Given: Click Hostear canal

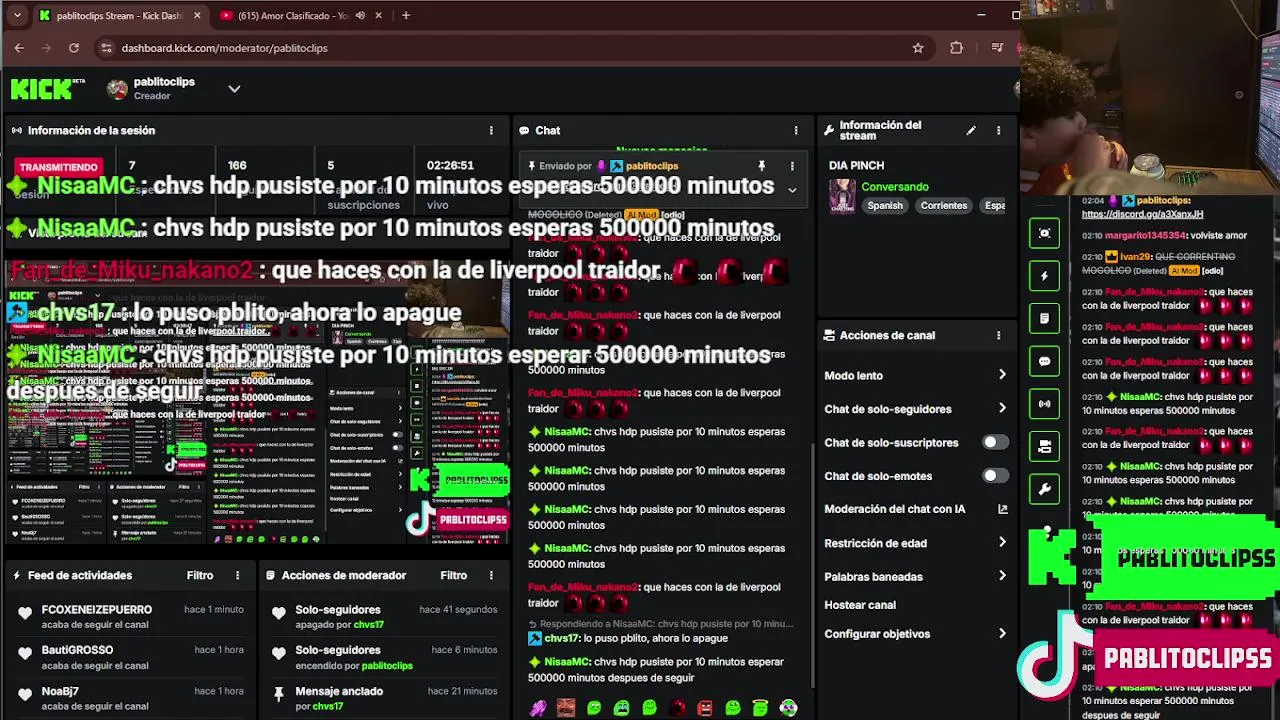Looking at the screenshot, I should point(860,605).
